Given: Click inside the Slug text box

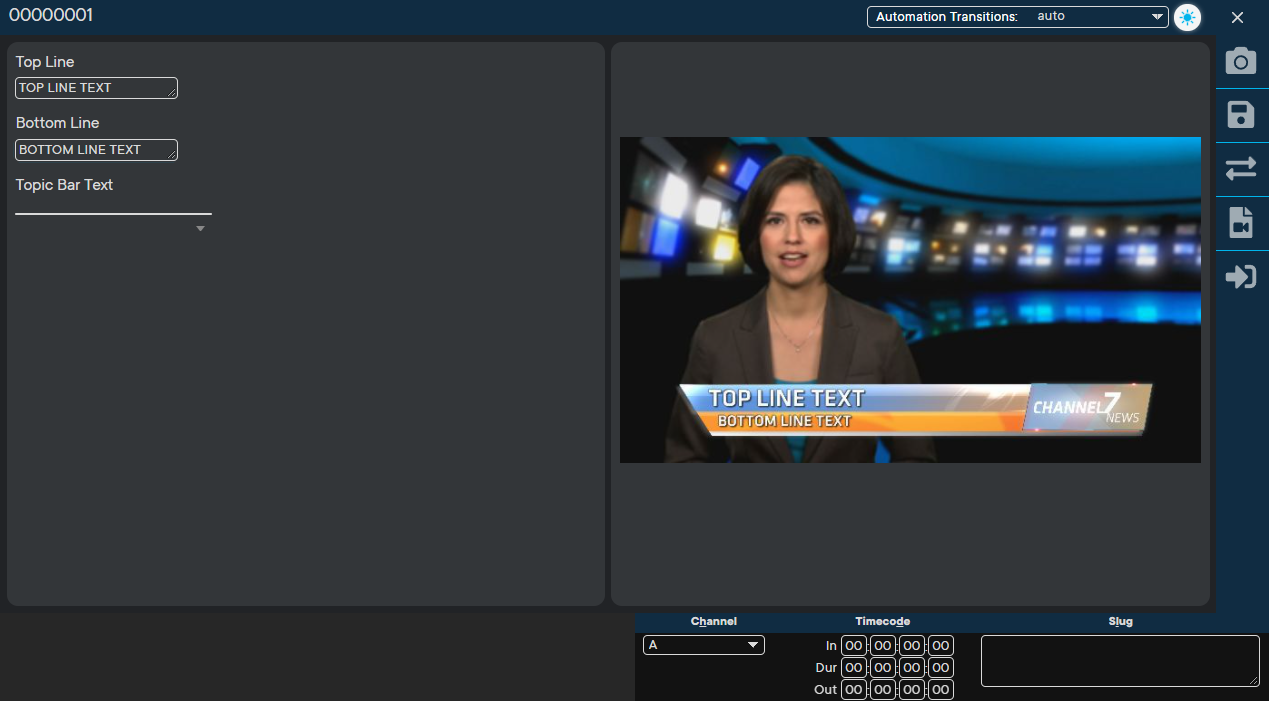Looking at the screenshot, I should point(1120,661).
